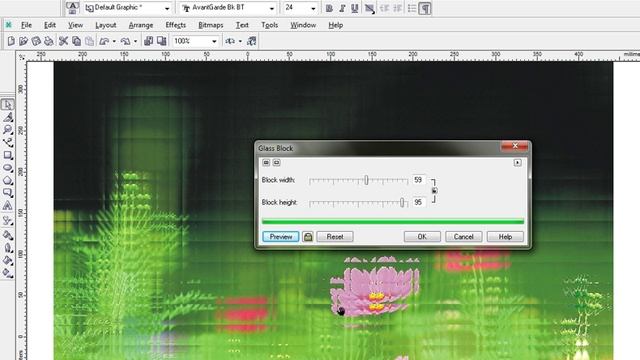Toggle non-printing characters paragraph mark

pos(425,8)
